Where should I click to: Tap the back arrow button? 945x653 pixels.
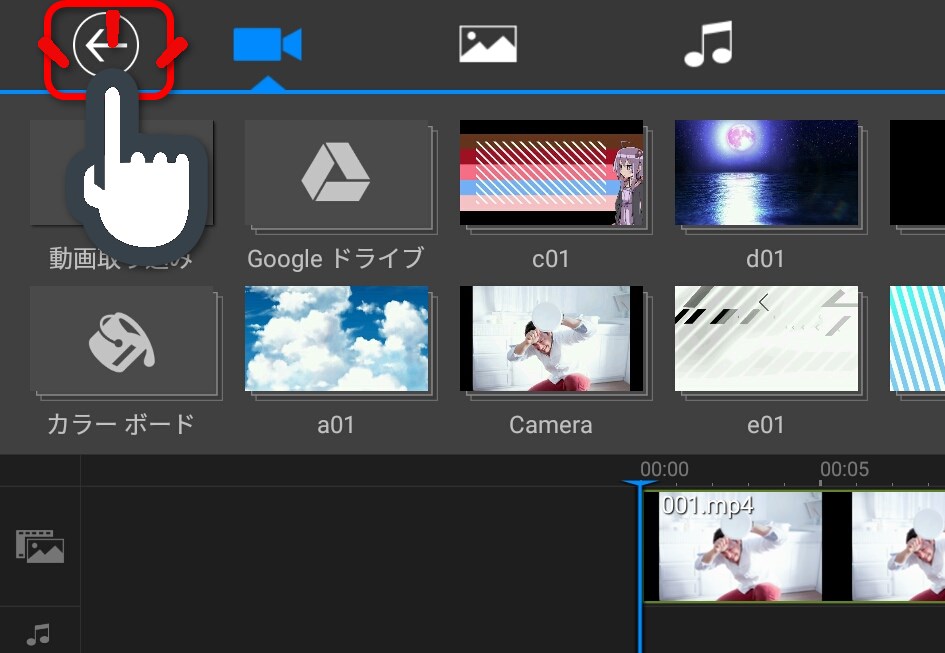(x=106, y=46)
